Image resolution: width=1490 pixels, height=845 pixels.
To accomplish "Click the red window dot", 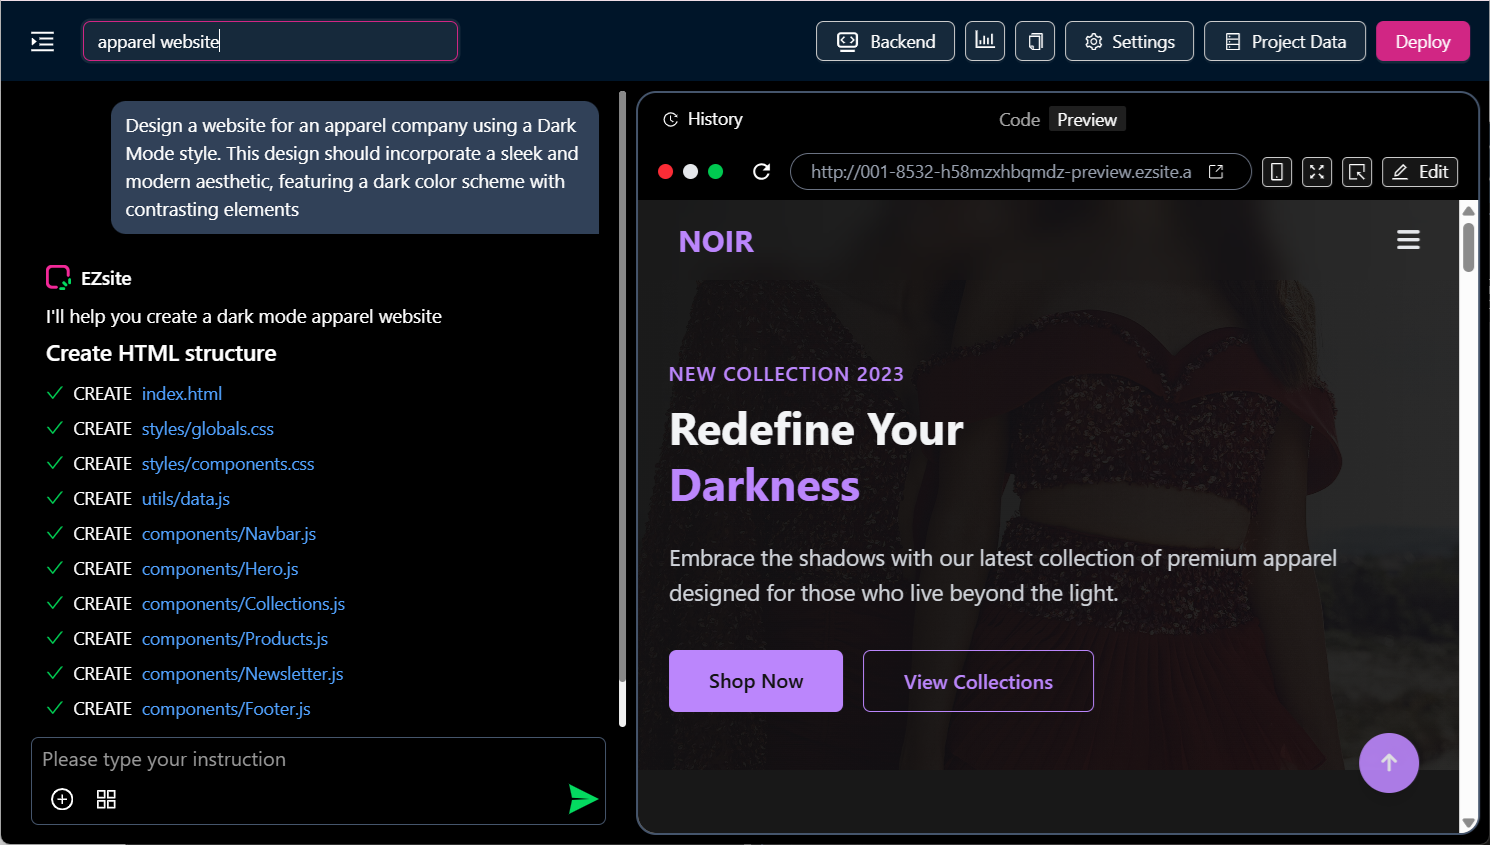I will click(x=665, y=171).
